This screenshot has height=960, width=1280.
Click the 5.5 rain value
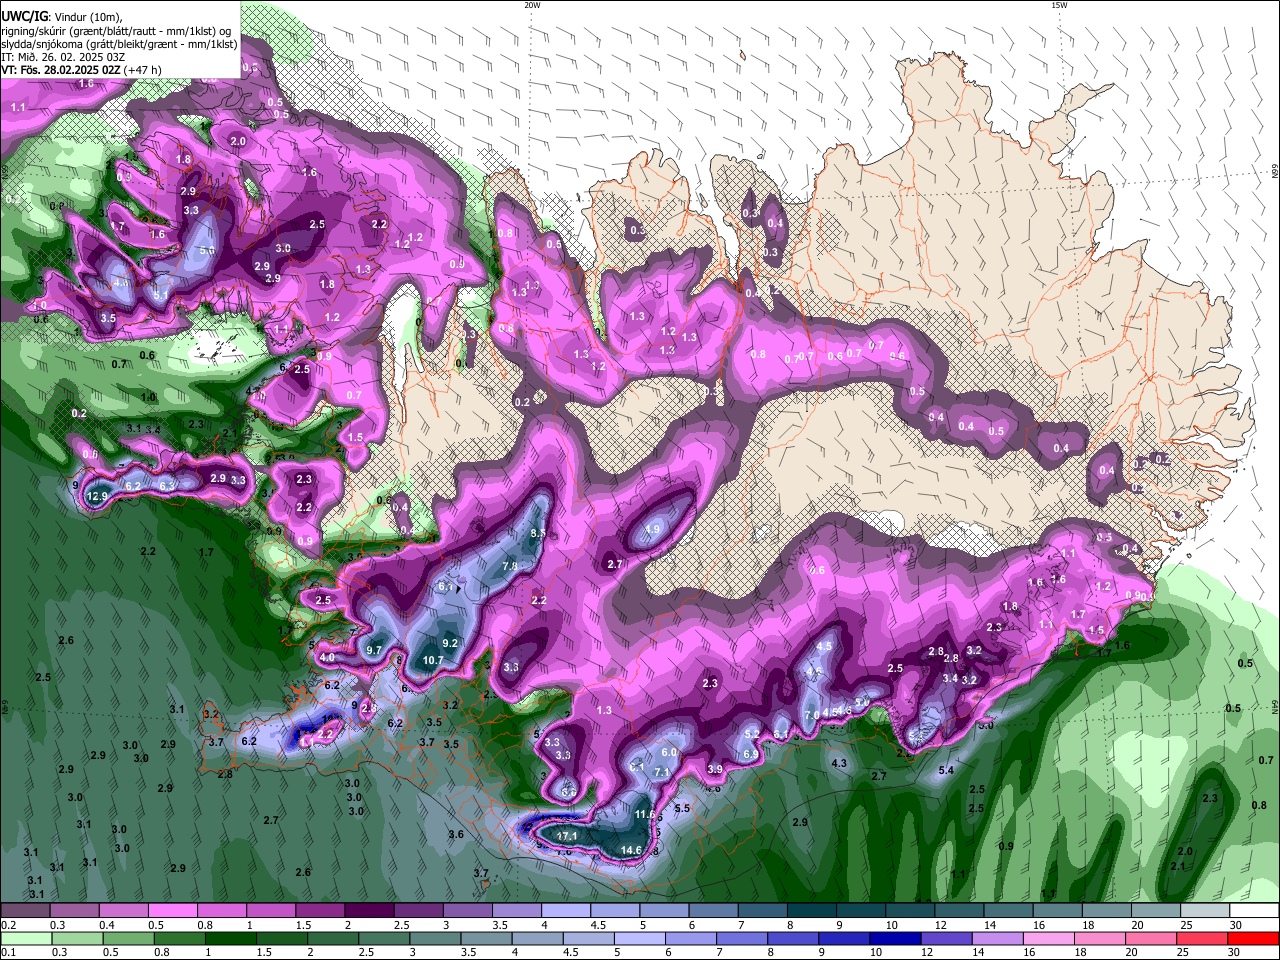[682, 808]
